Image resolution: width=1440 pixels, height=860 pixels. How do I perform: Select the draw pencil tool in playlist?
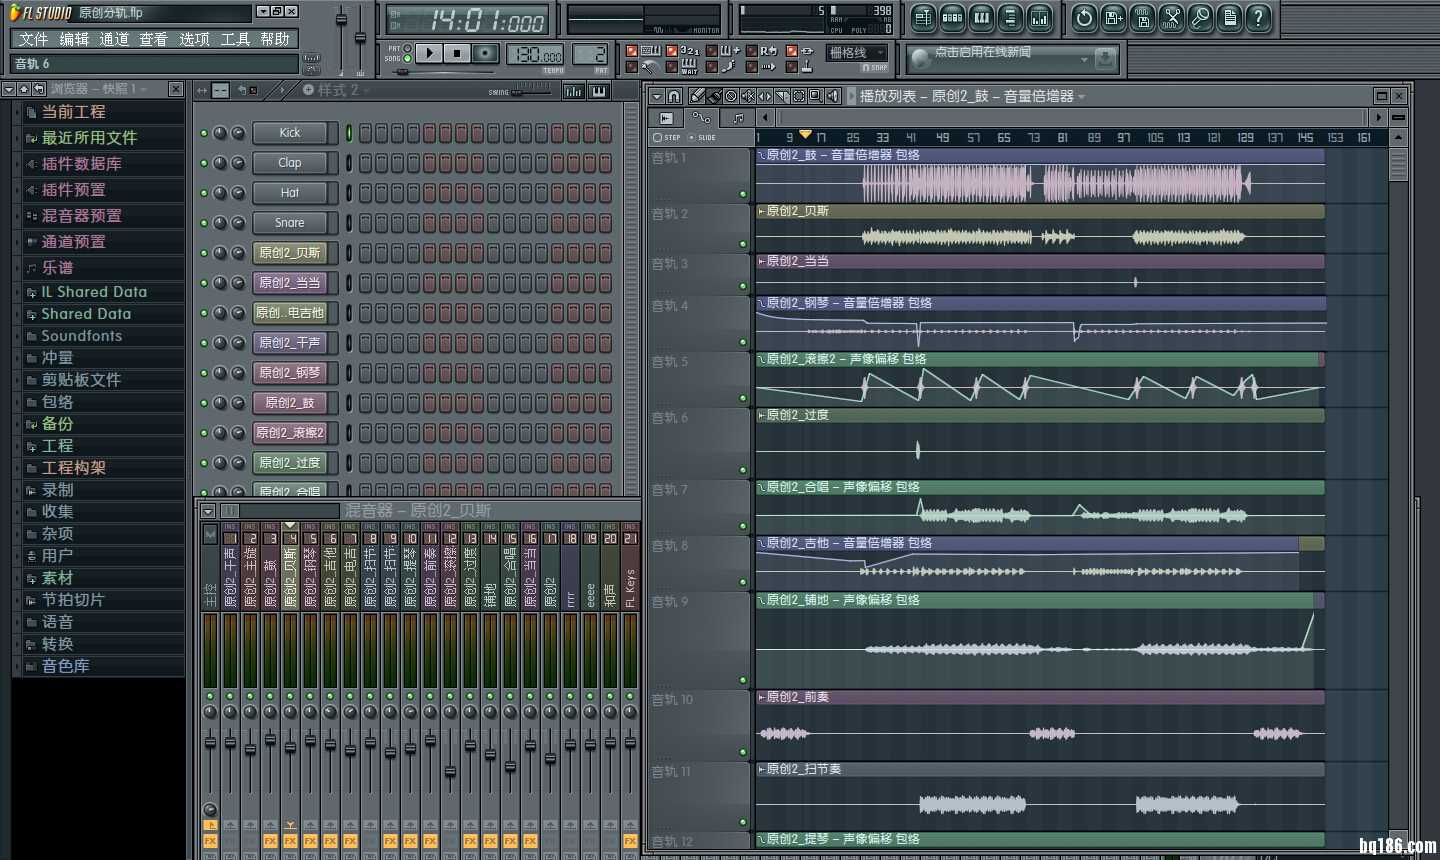click(698, 96)
